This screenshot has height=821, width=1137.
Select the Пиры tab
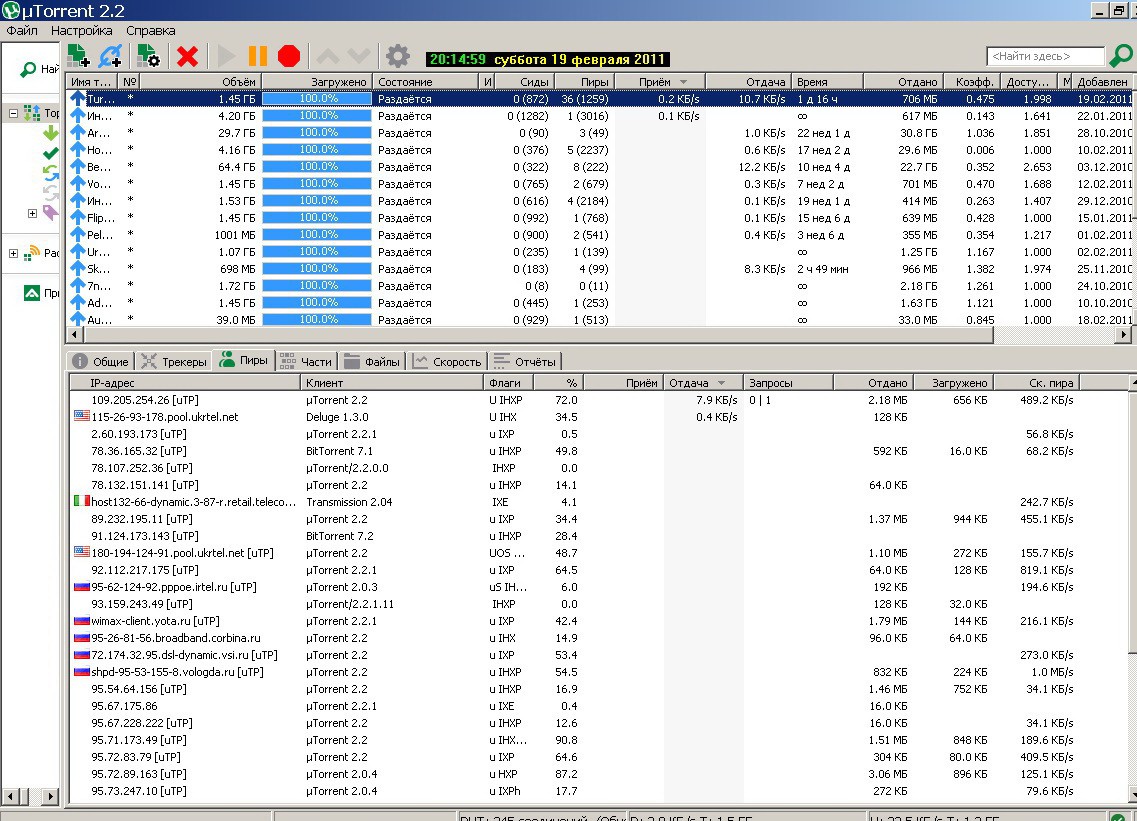tap(244, 360)
